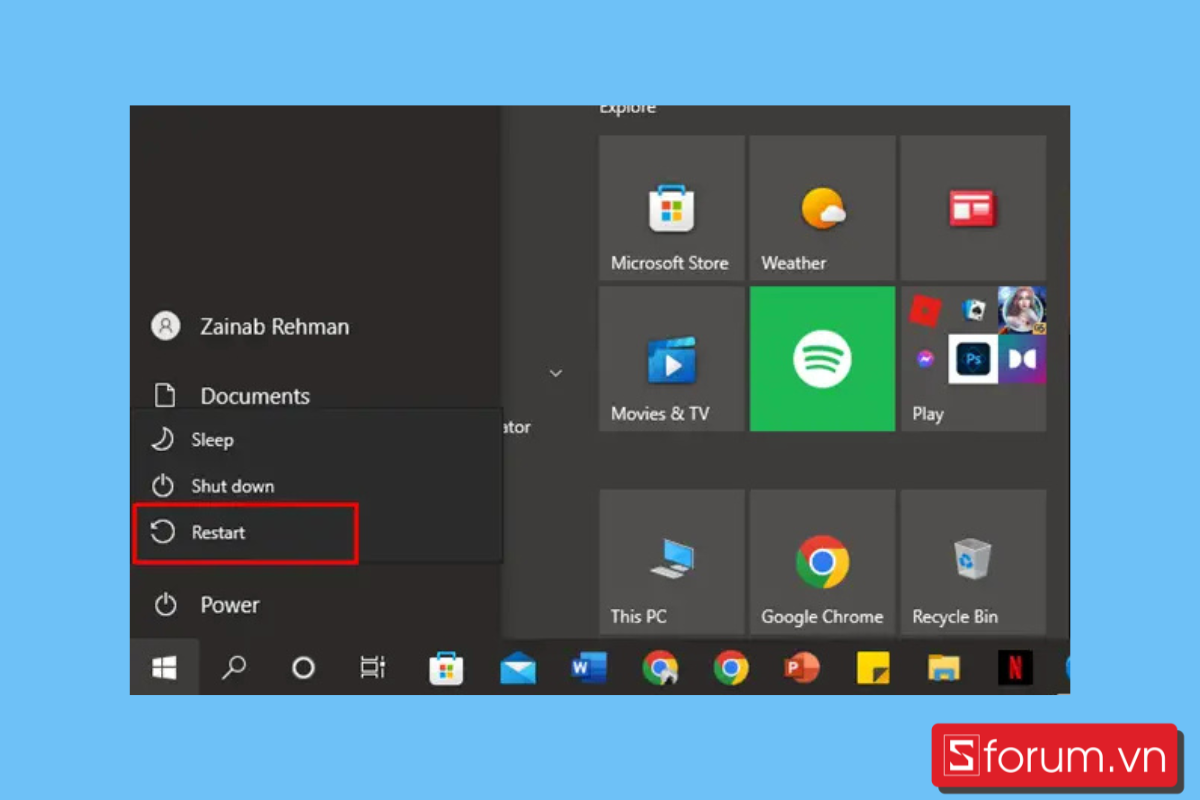Open Photoshop icon in Play folder
Image resolution: width=1200 pixels, height=800 pixels.
[x=974, y=359]
